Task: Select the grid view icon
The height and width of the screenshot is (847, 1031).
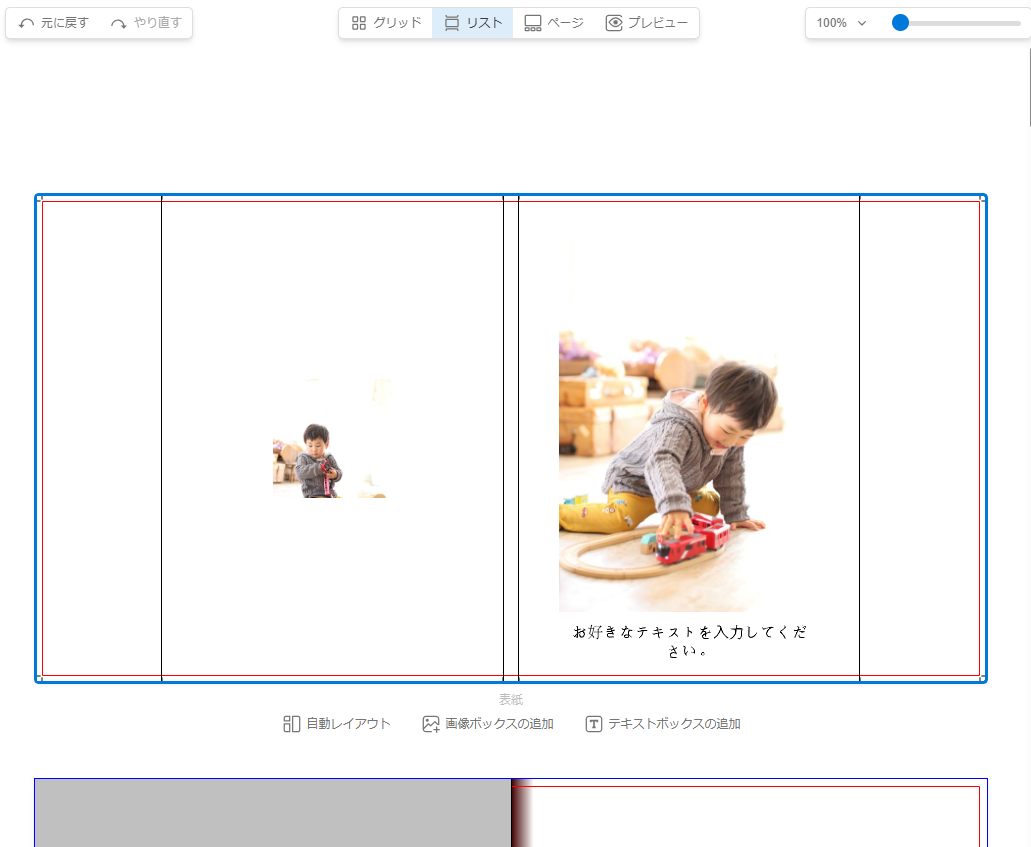Action: click(359, 23)
